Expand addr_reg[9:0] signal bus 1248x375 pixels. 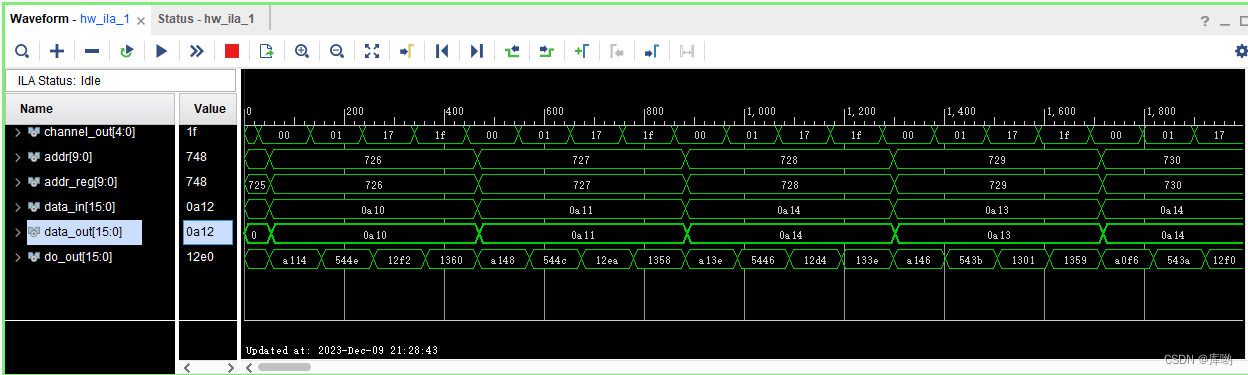[17, 182]
